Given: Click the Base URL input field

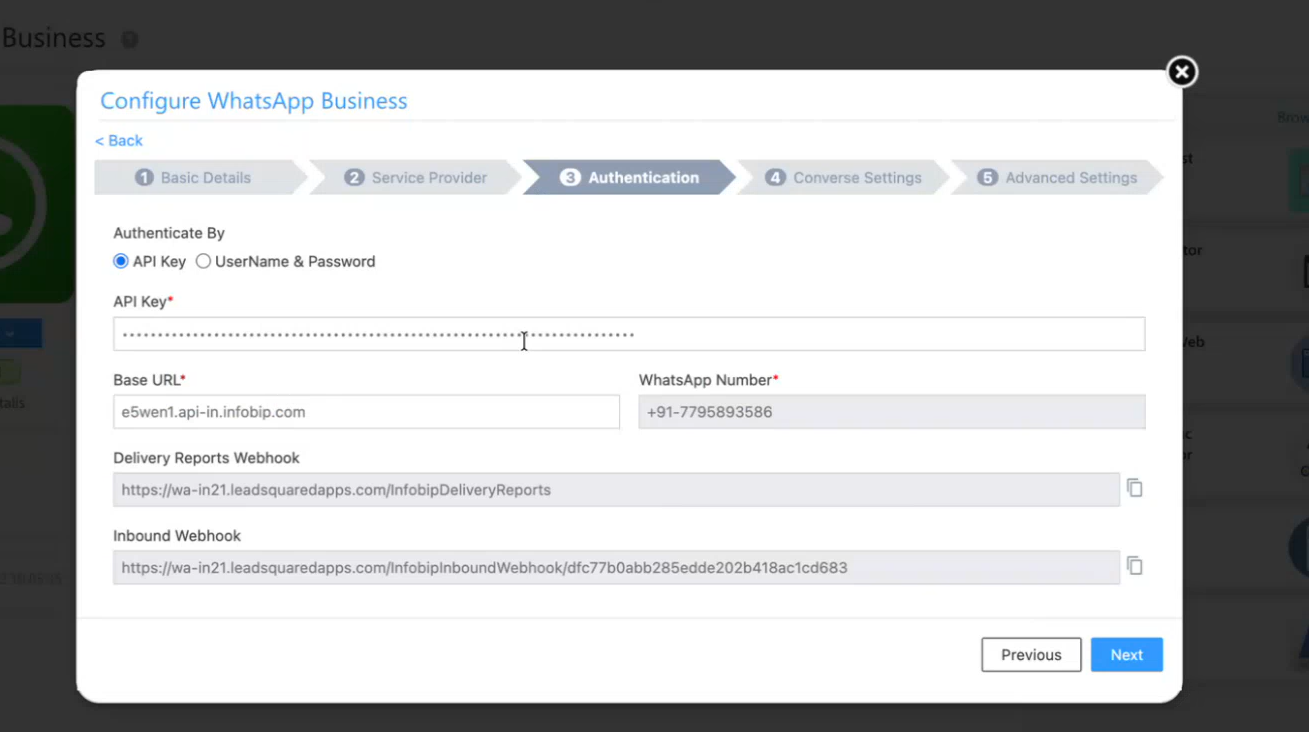Looking at the screenshot, I should [366, 412].
